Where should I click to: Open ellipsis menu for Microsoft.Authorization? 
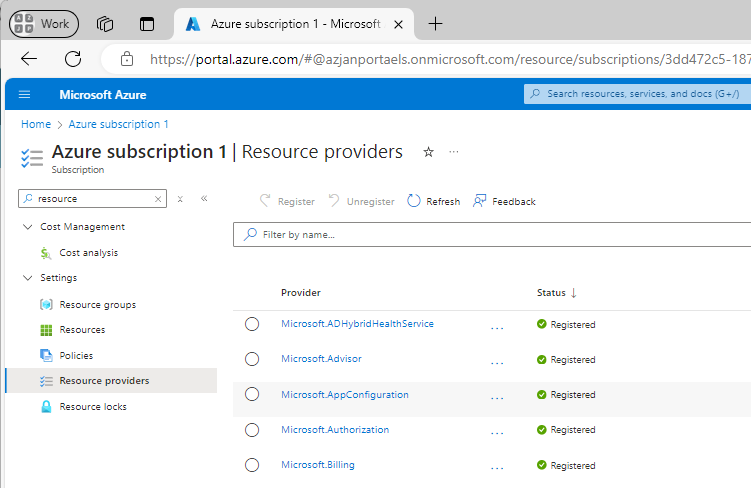click(x=497, y=432)
